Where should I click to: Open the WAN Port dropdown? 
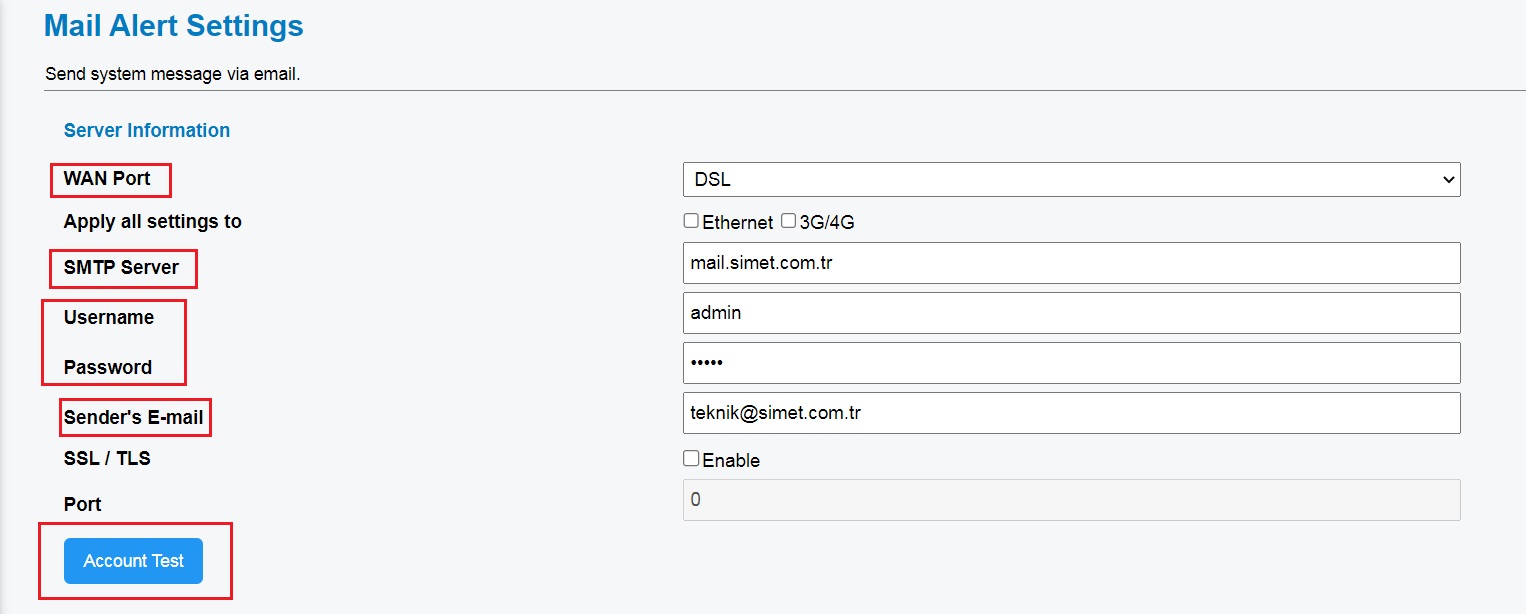(x=1071, y=180)
